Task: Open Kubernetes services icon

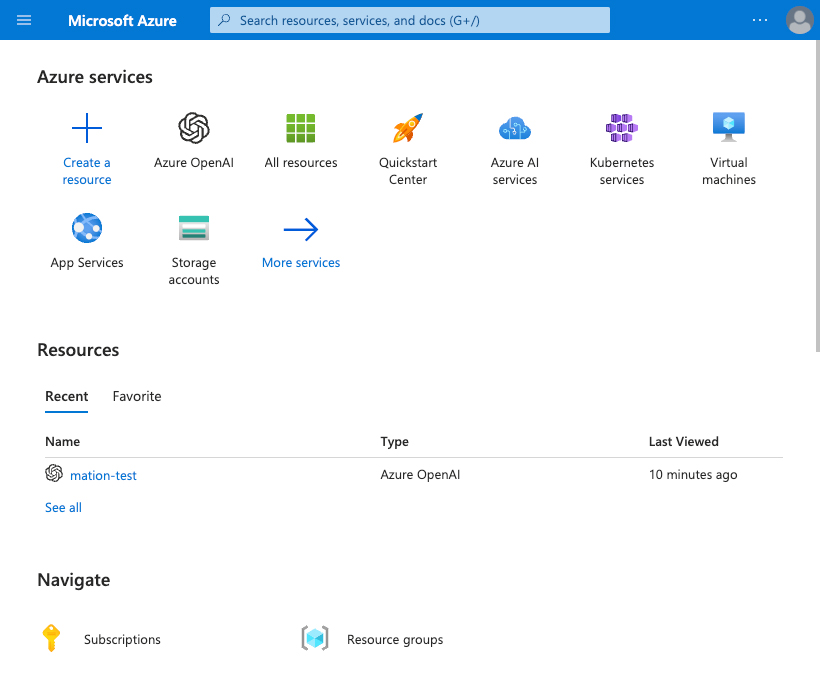Action: (622, 128)
